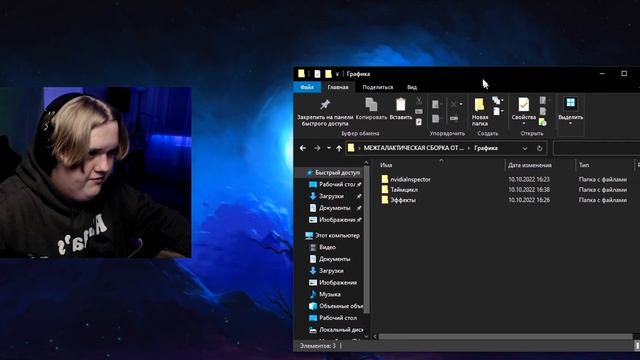Click the History icon in Открыть group
The image size is (640, 360).
click(542, 122)
